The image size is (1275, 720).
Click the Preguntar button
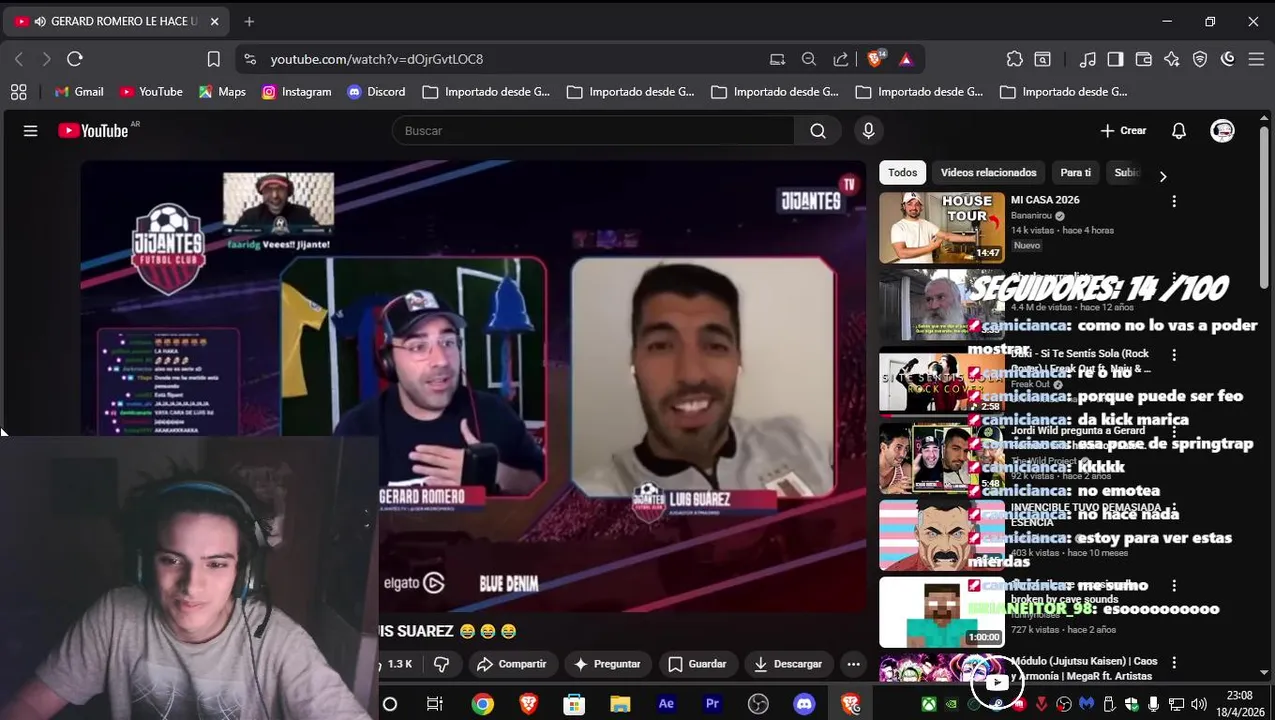point(607,664)
